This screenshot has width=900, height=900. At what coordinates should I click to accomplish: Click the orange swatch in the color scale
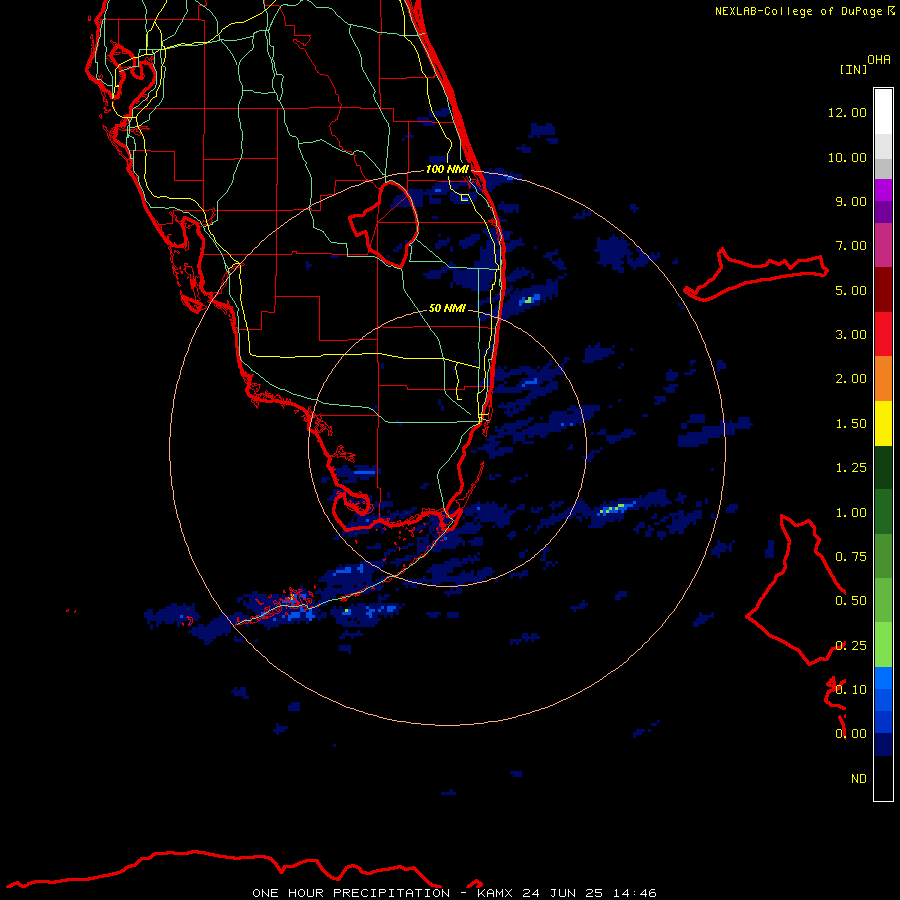883,379
